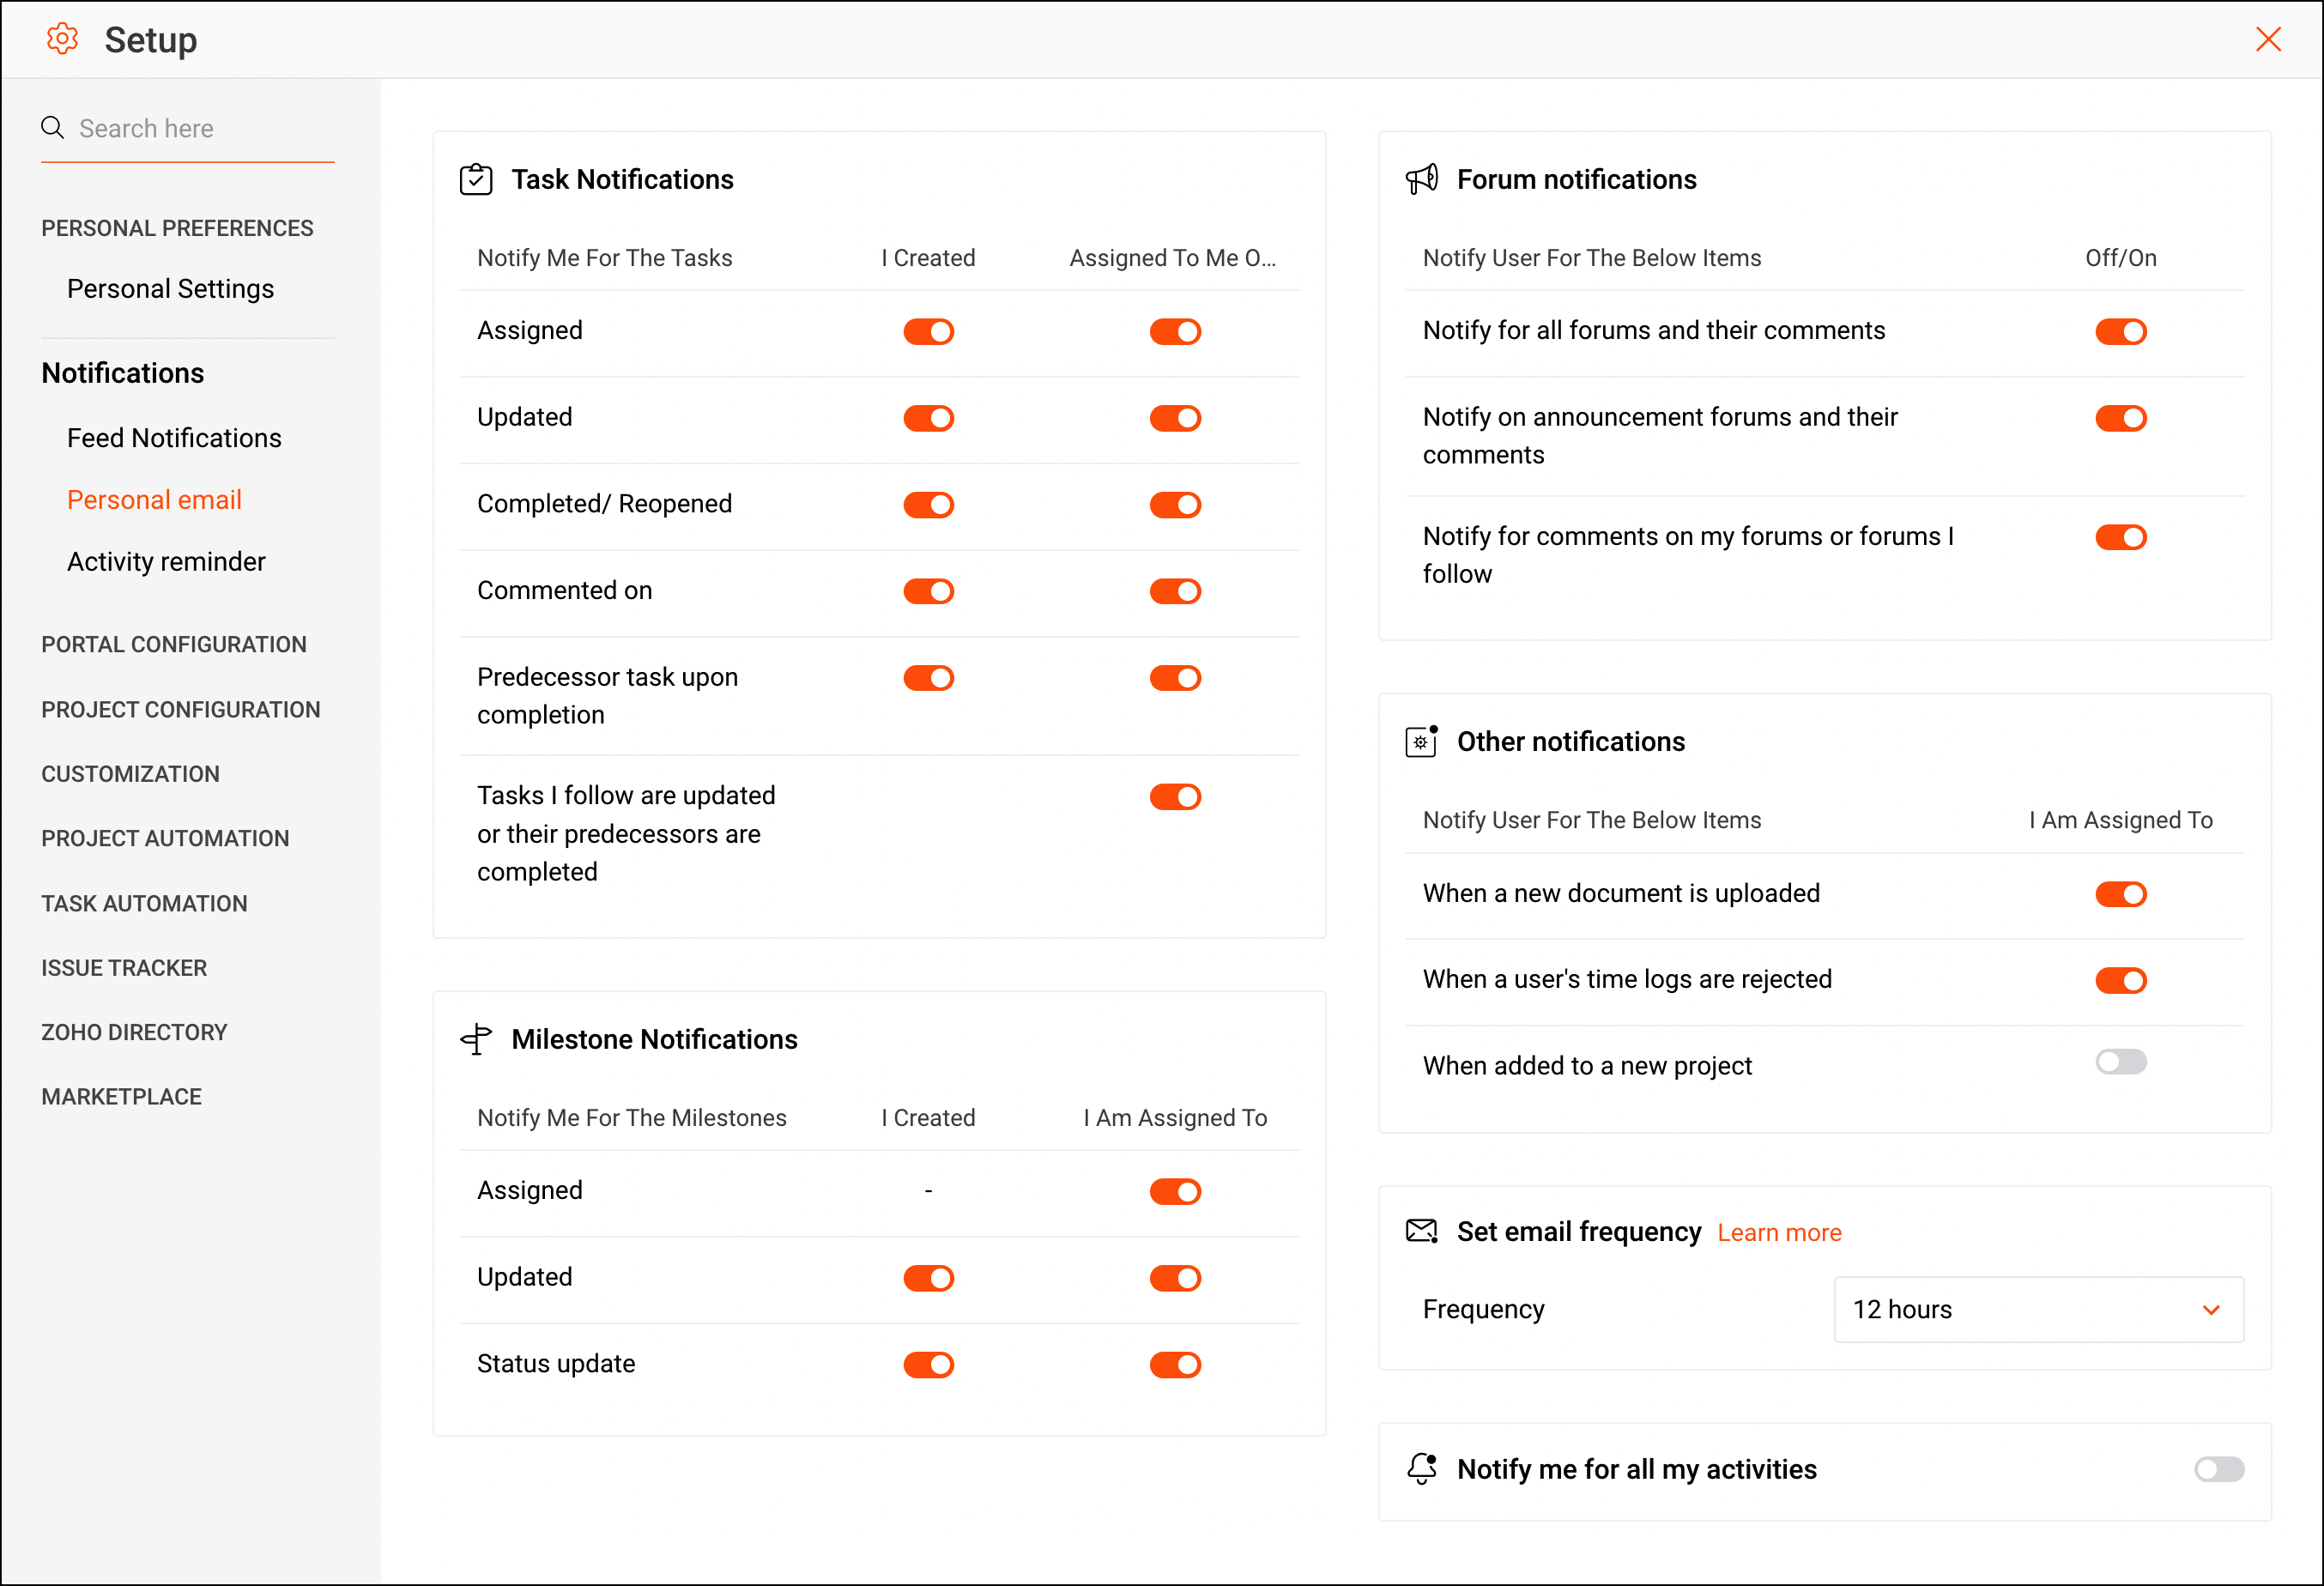The width and height of the screenshot is (2324, 1586).
Task: Disable 'Notify for all forums and their comments'
Action: click(2120, 331)
